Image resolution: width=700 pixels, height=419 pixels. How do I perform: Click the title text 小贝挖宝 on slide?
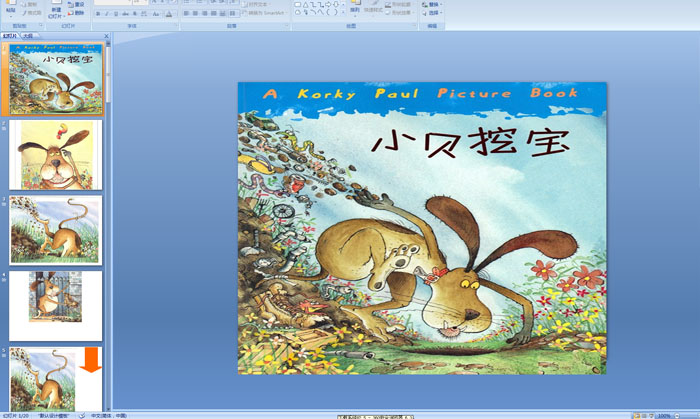coord(471,142)
